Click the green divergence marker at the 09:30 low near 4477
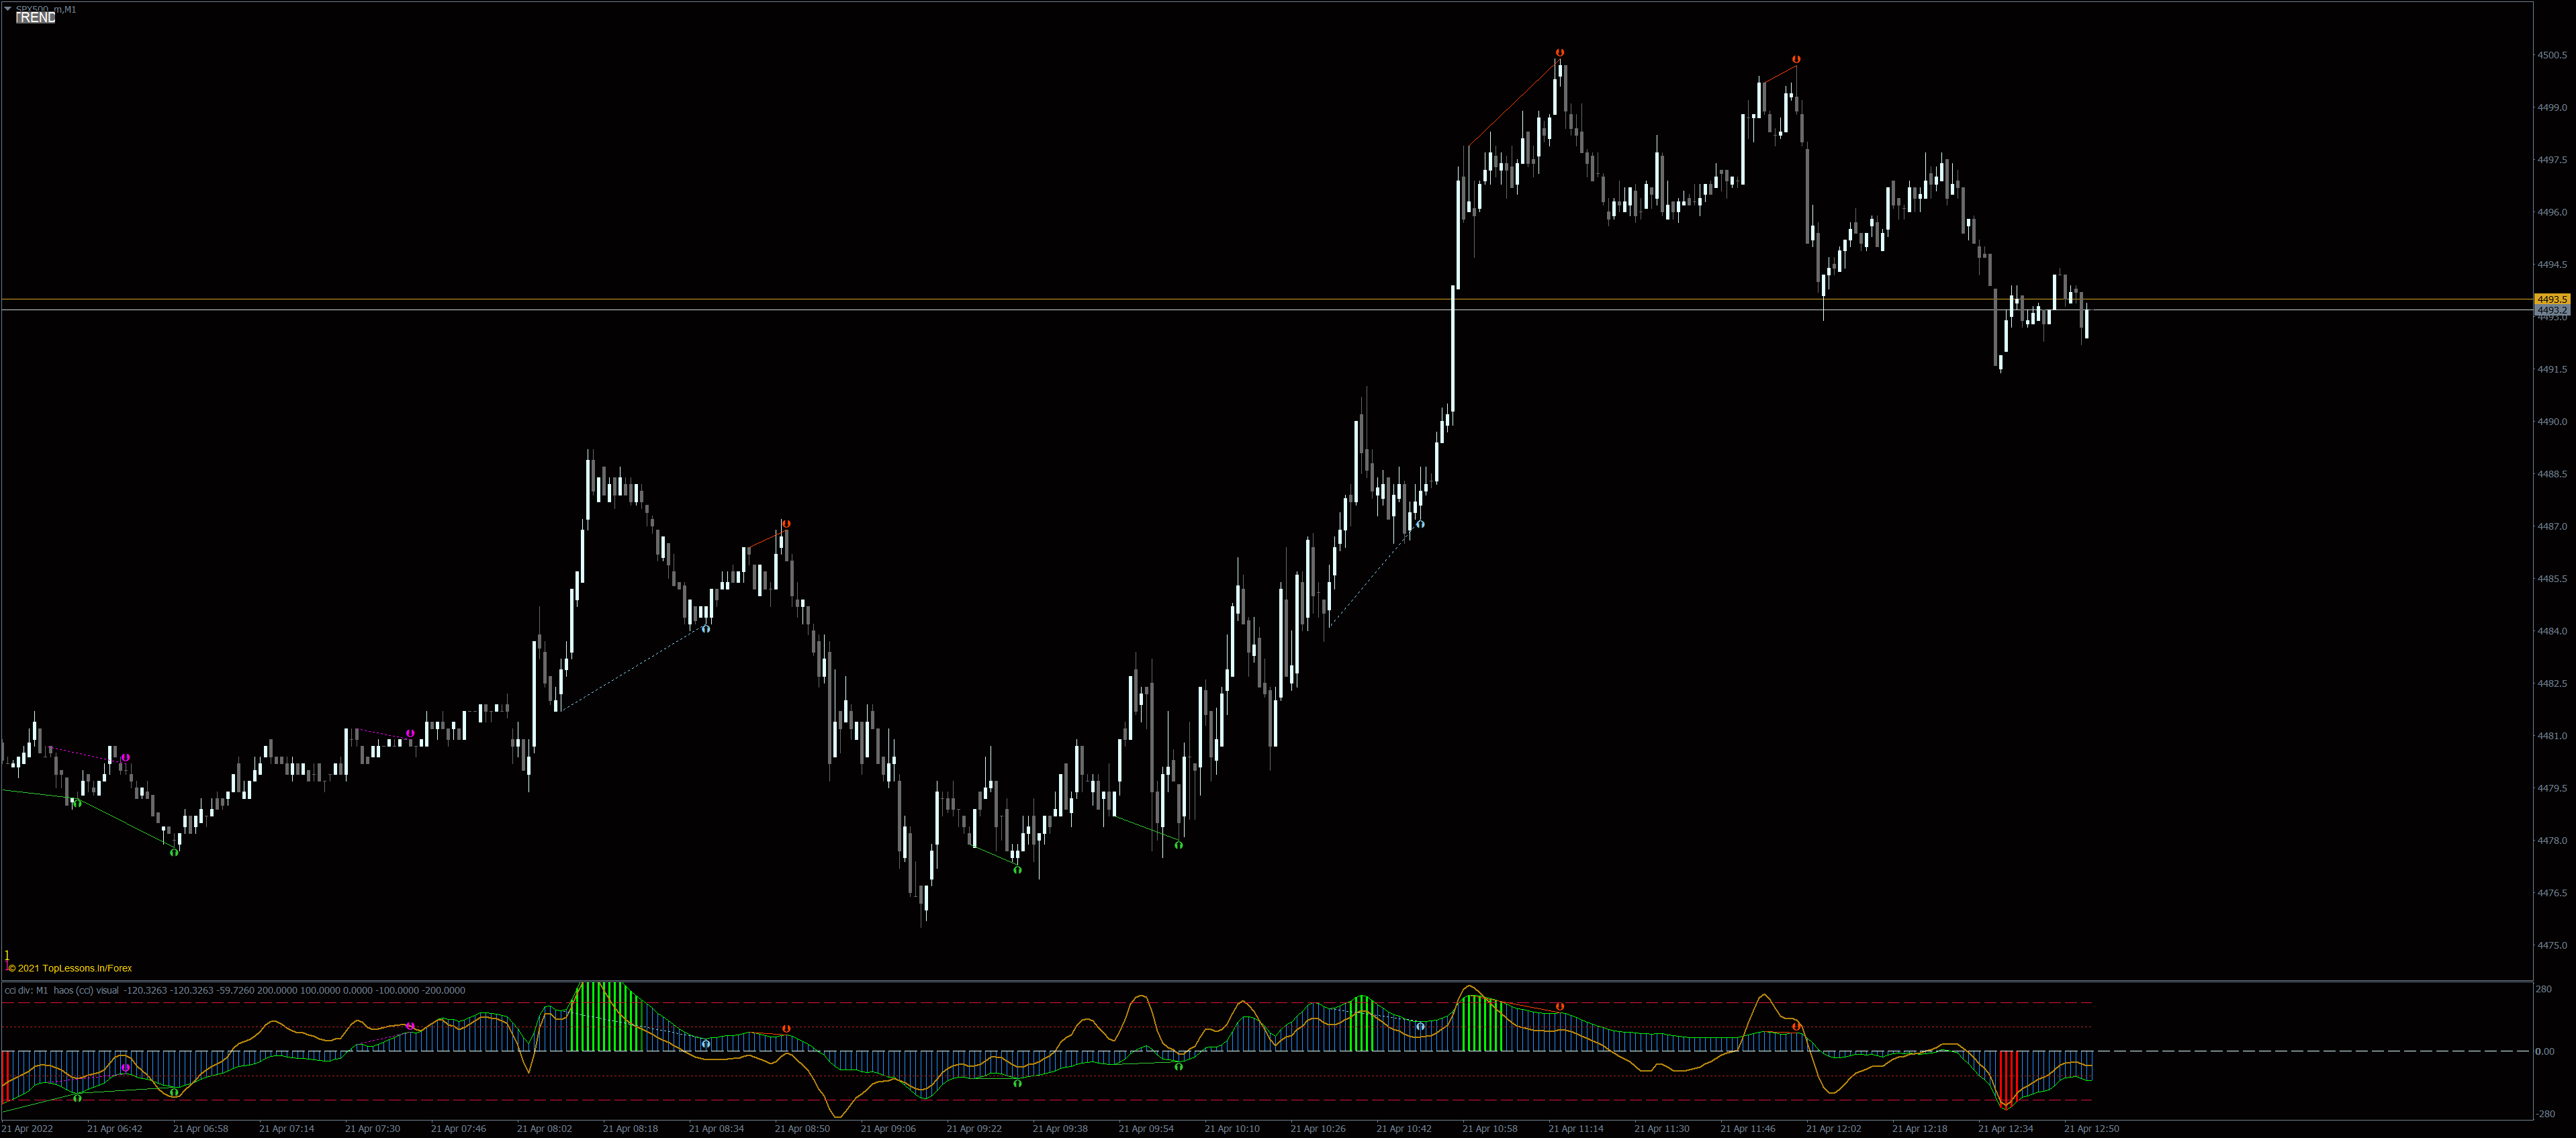Screen dimensions: 2576x1138 (x=1017, y=870)
